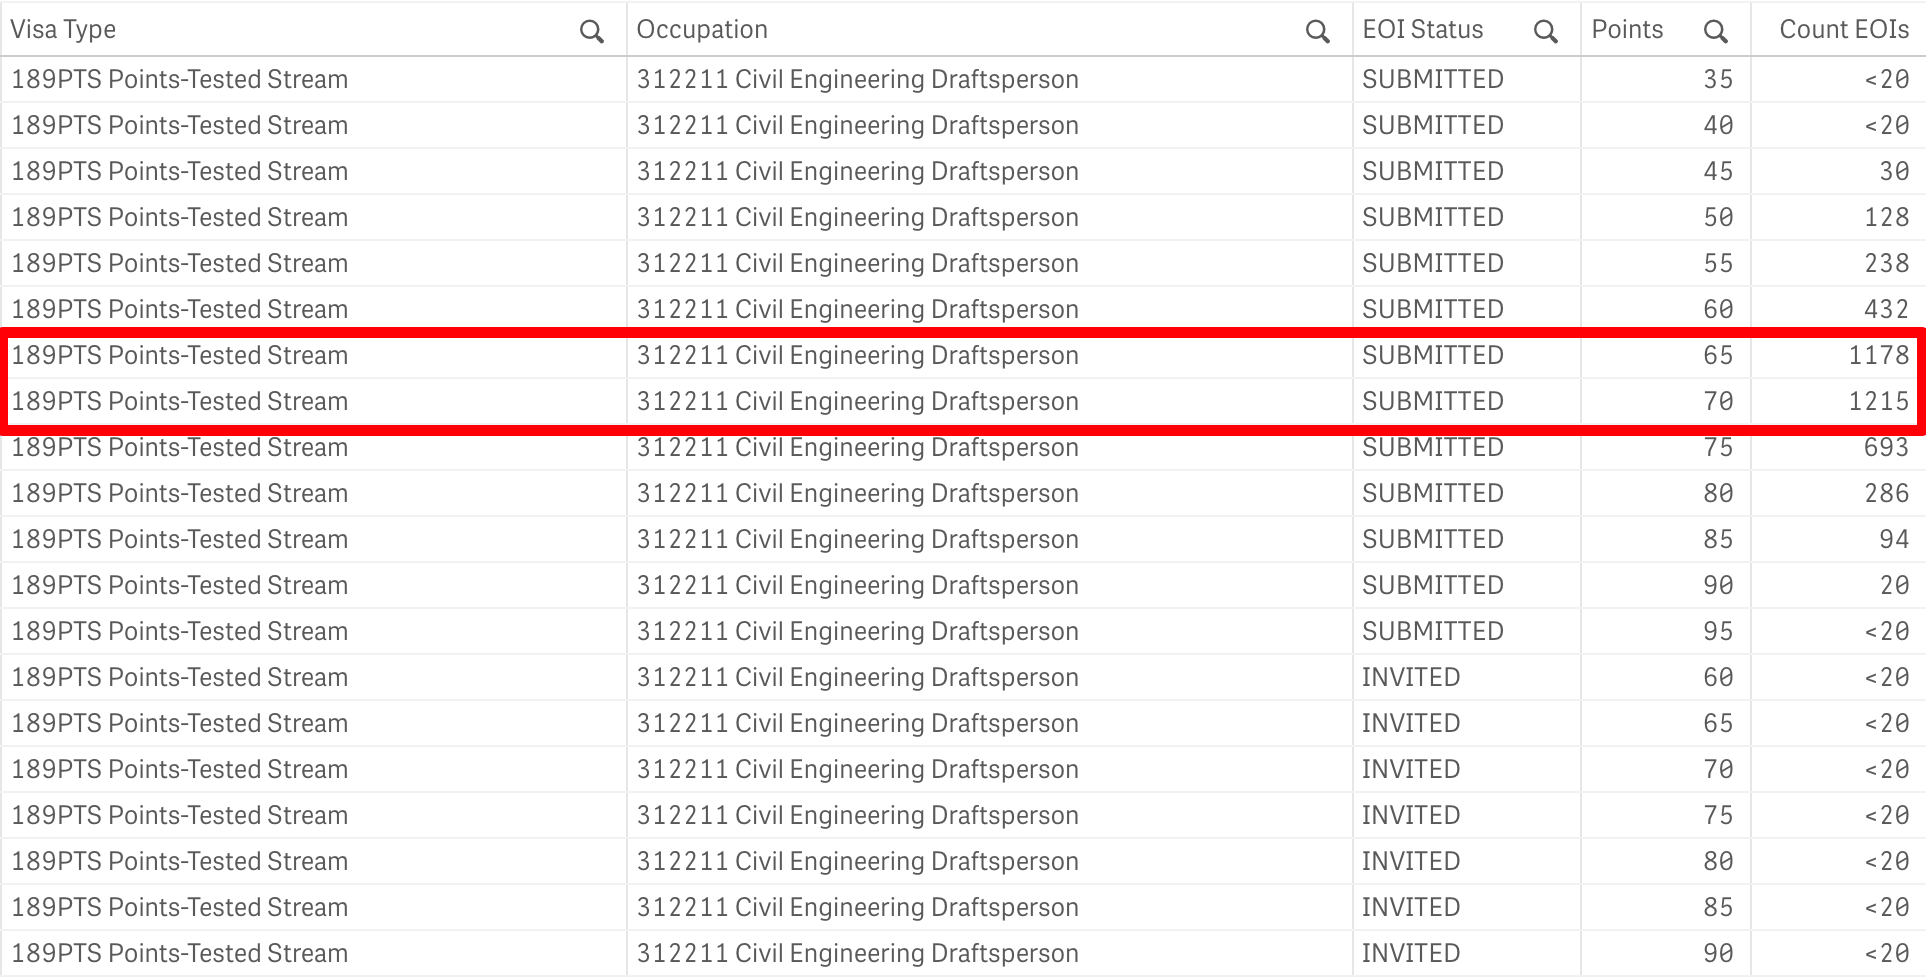Select the EOI Status header text
This screenshot has height=980, width=1926.
point(1422,30)
